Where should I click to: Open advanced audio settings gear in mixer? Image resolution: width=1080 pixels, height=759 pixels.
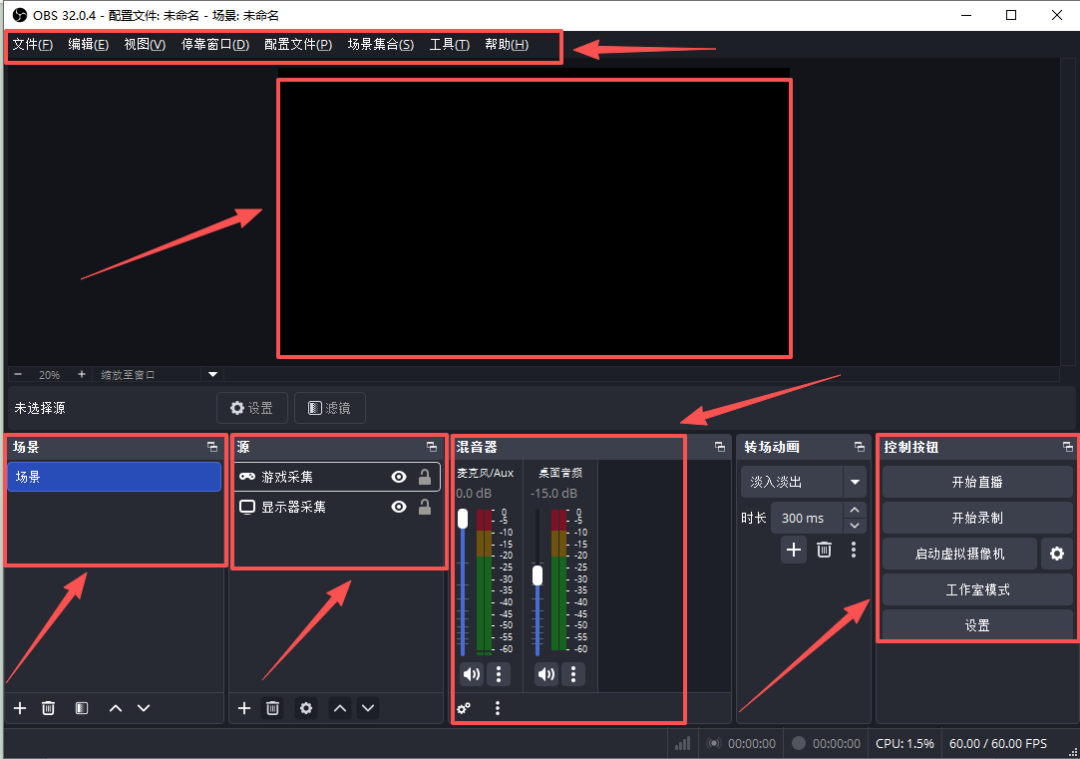click(x=462, y=708)
